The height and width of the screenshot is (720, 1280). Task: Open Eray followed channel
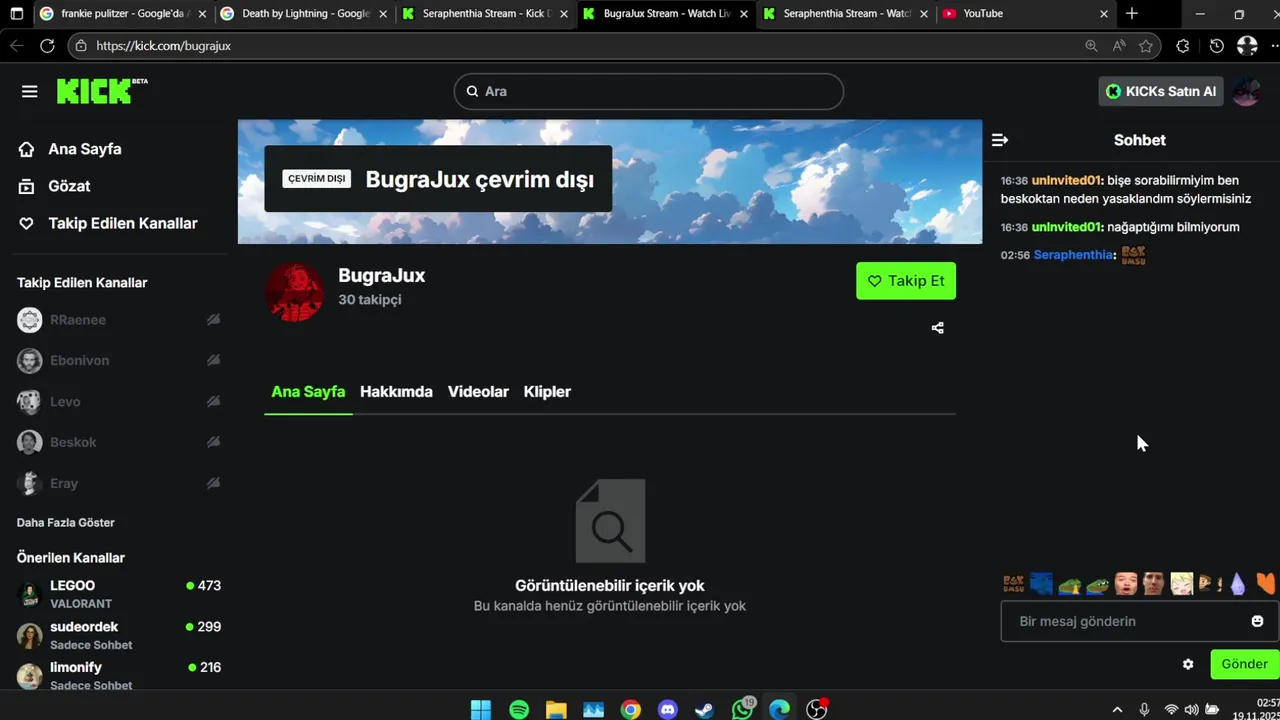pyautogui.click(x=119, y=483)
